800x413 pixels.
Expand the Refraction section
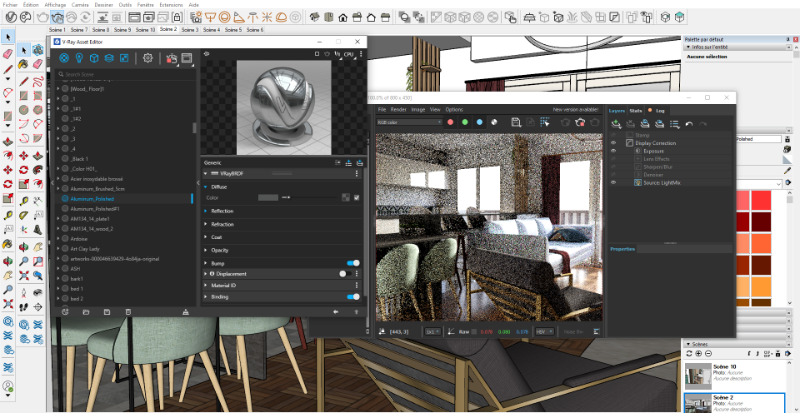tap(222, 224)
